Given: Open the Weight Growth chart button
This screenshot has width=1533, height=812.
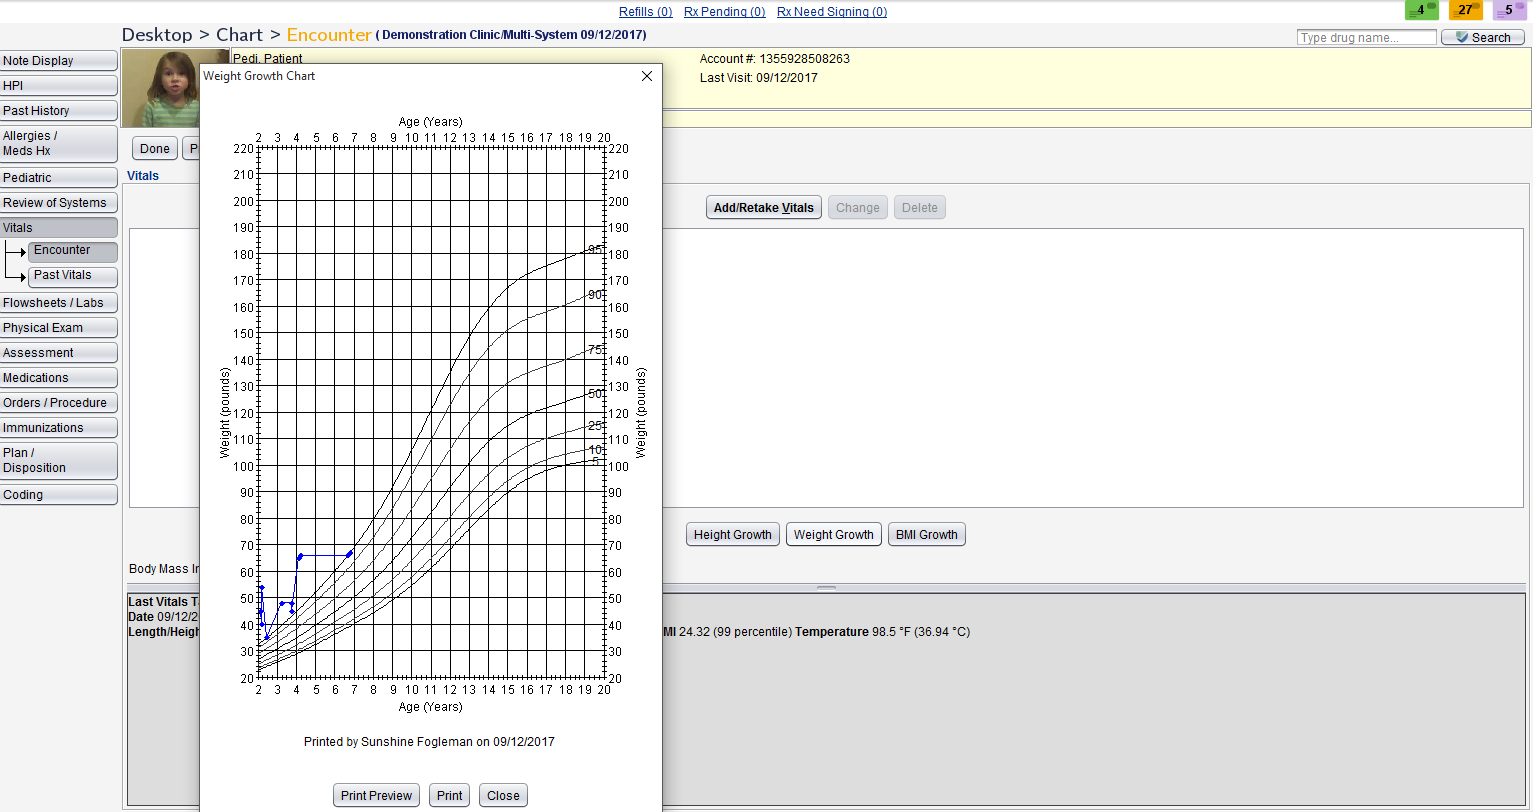Looking at the screenshot, I should click(x=834, y=535).
